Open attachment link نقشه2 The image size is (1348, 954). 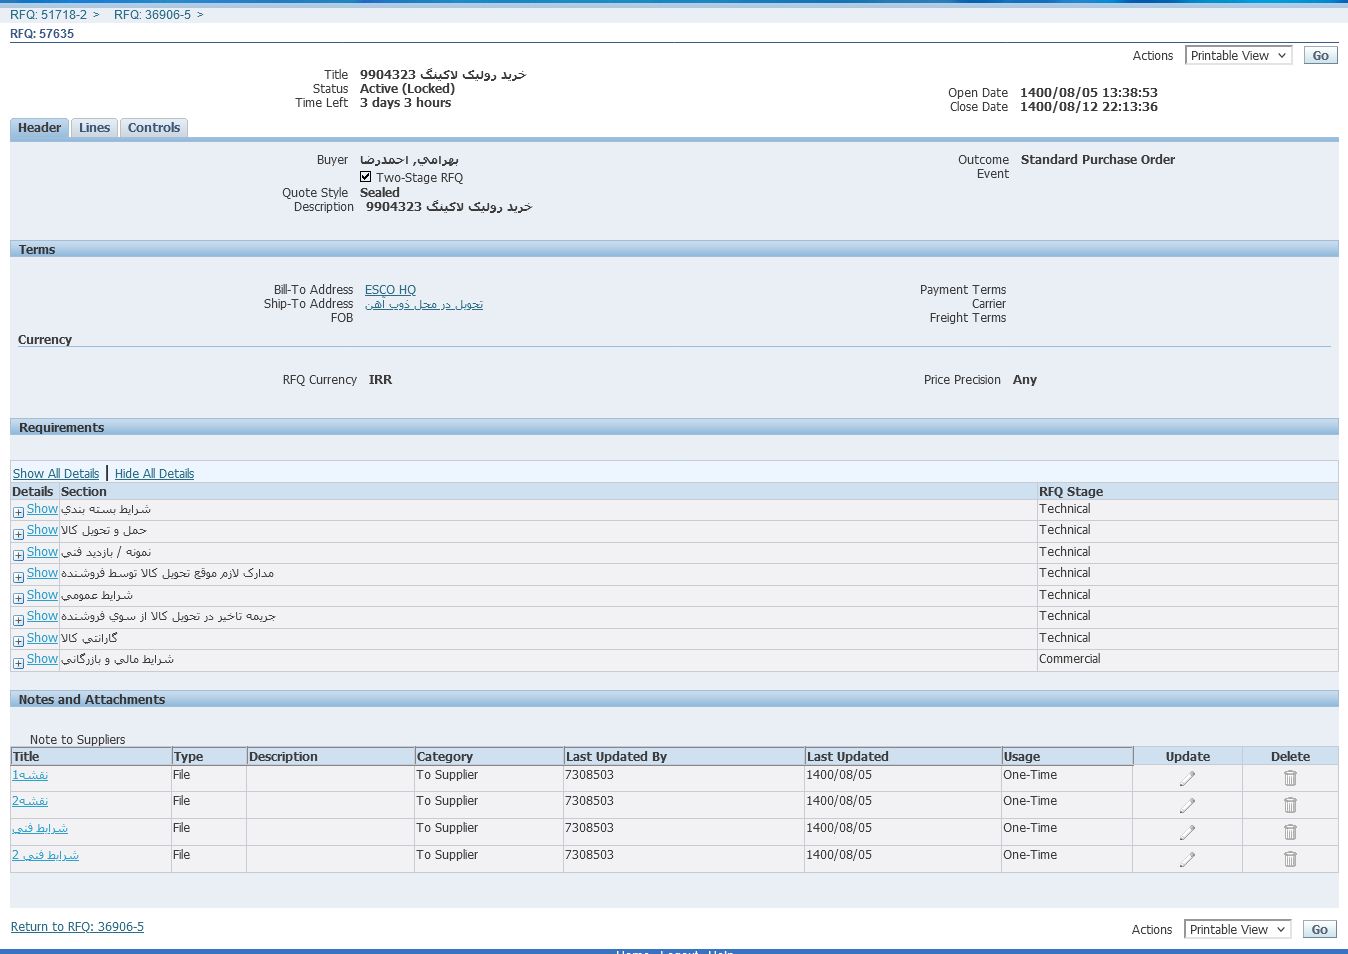coord(30,801)
